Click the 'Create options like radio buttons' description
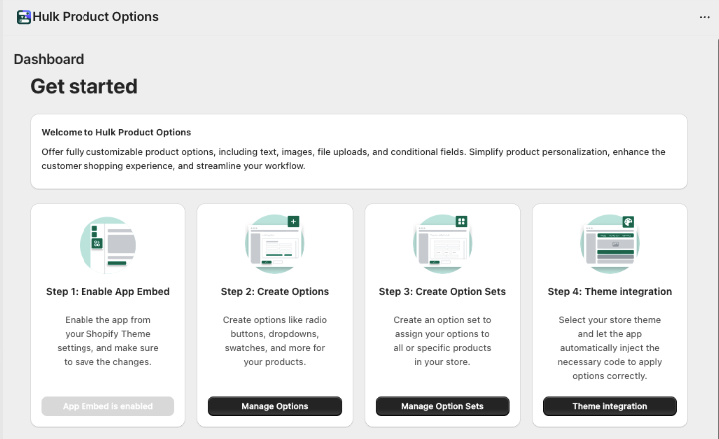Image resolution: width=719 pixels, height=439 pixels. (x=275, y=341)
